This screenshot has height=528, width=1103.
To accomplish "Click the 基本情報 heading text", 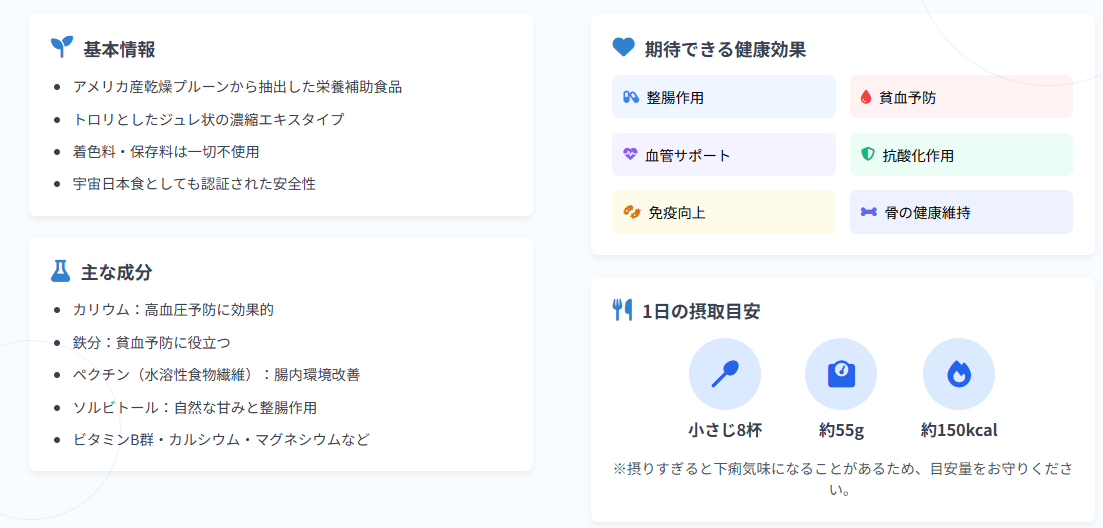I will tap(119, 49).
